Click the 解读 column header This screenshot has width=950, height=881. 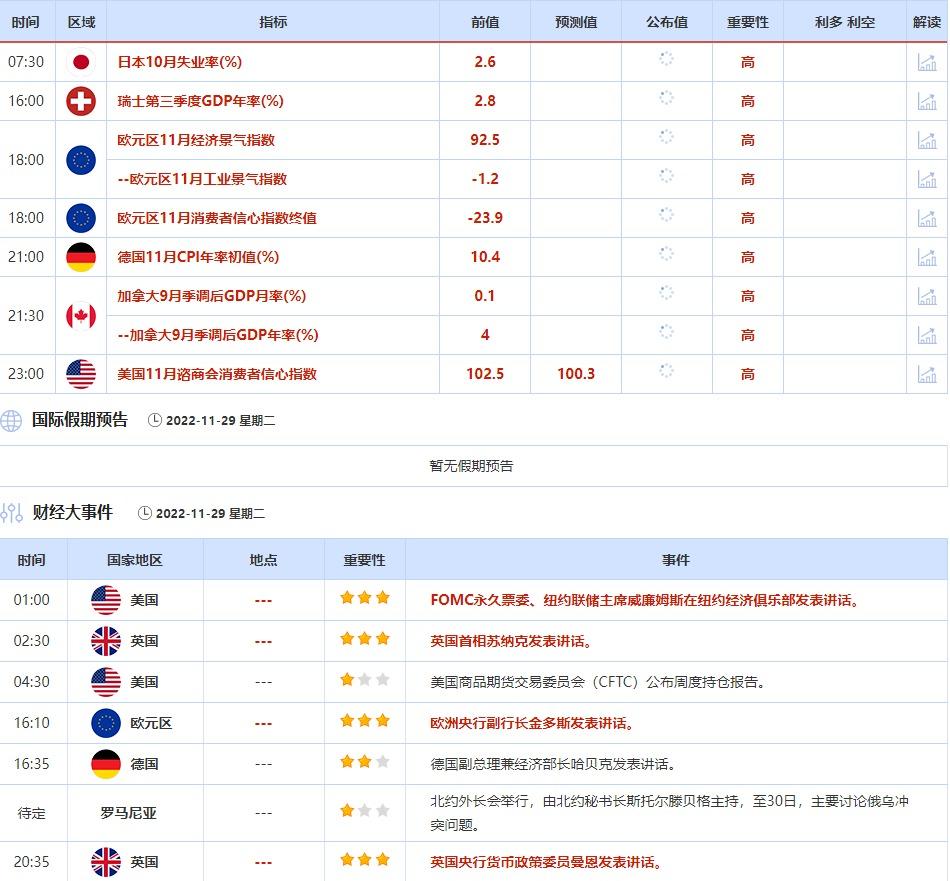point(927,22)
